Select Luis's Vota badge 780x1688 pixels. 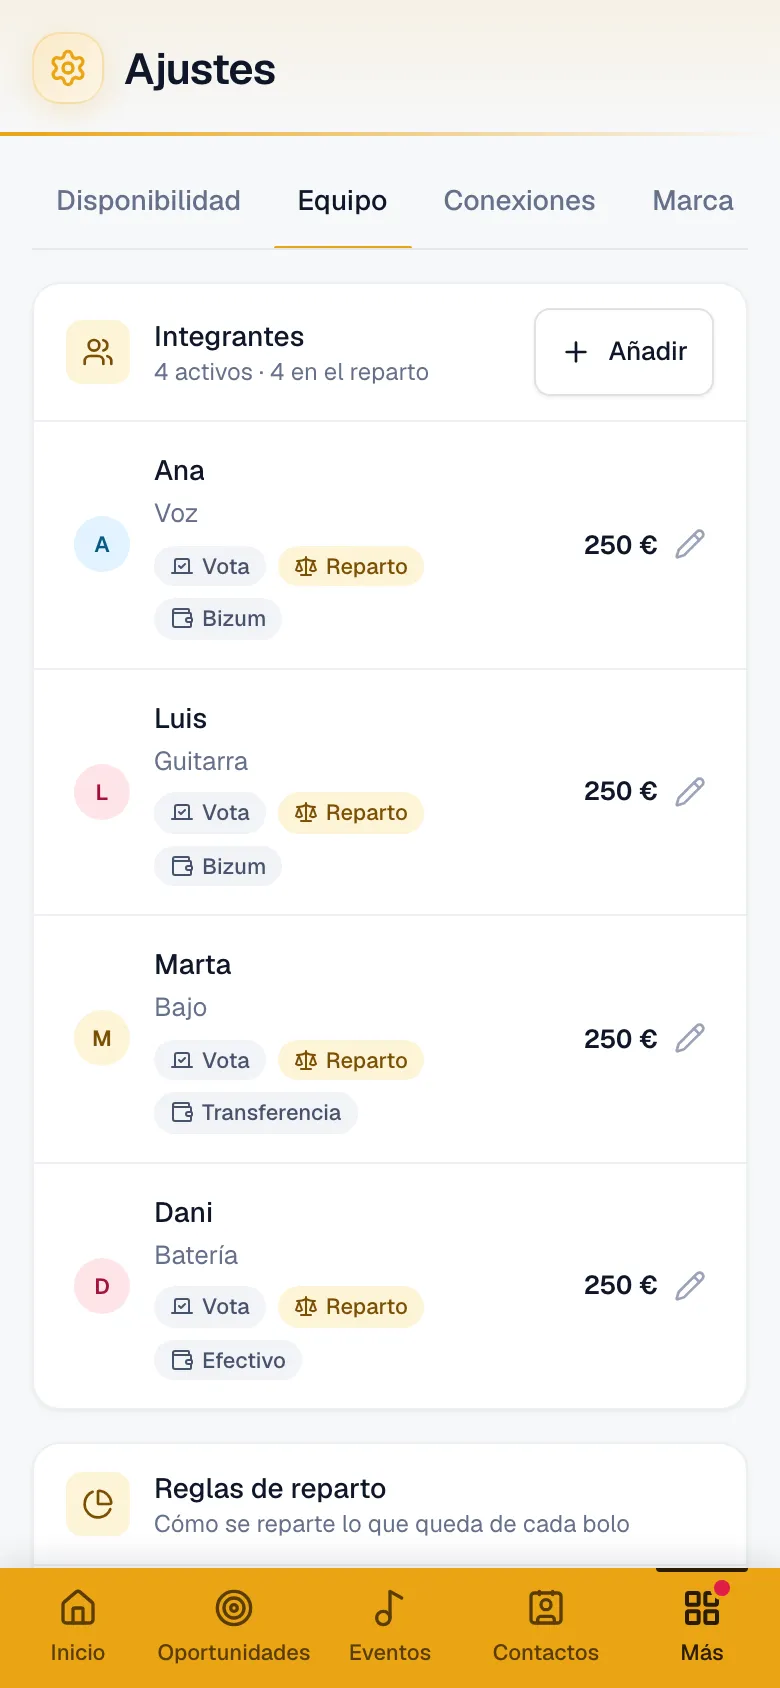(x=210, y=812)
